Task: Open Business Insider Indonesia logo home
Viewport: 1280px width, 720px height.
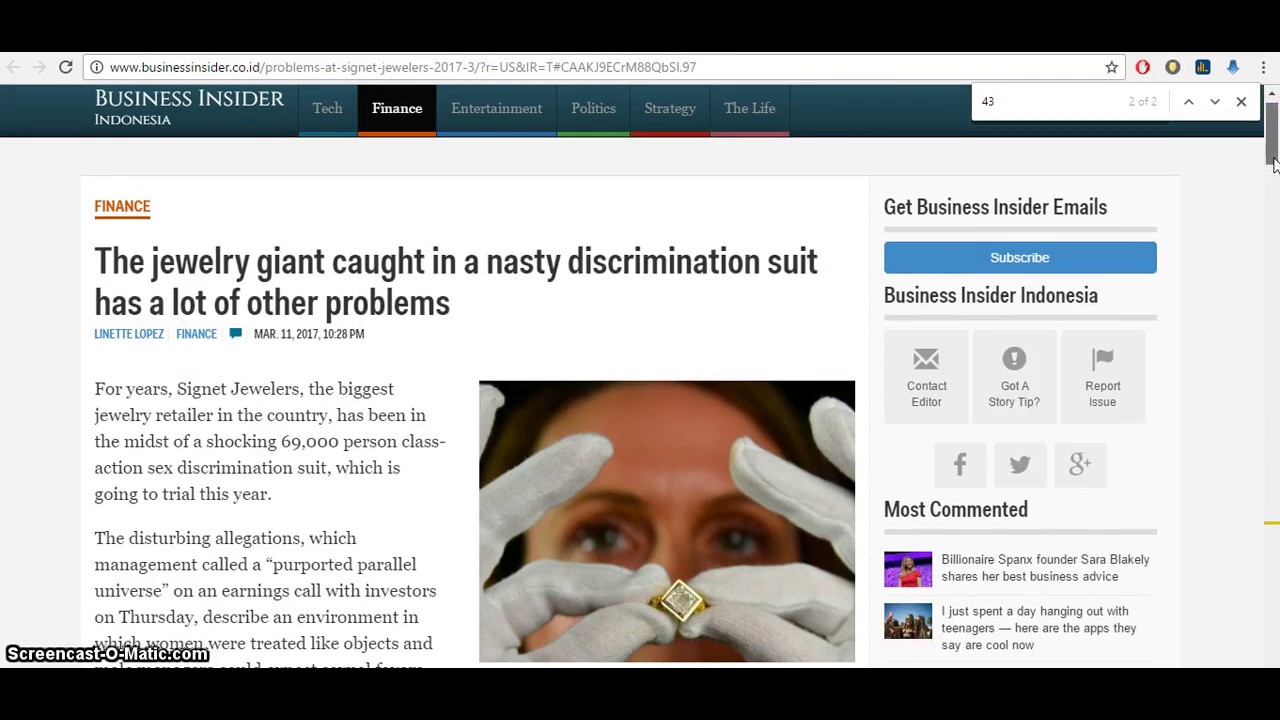Action: click(189, 108)
